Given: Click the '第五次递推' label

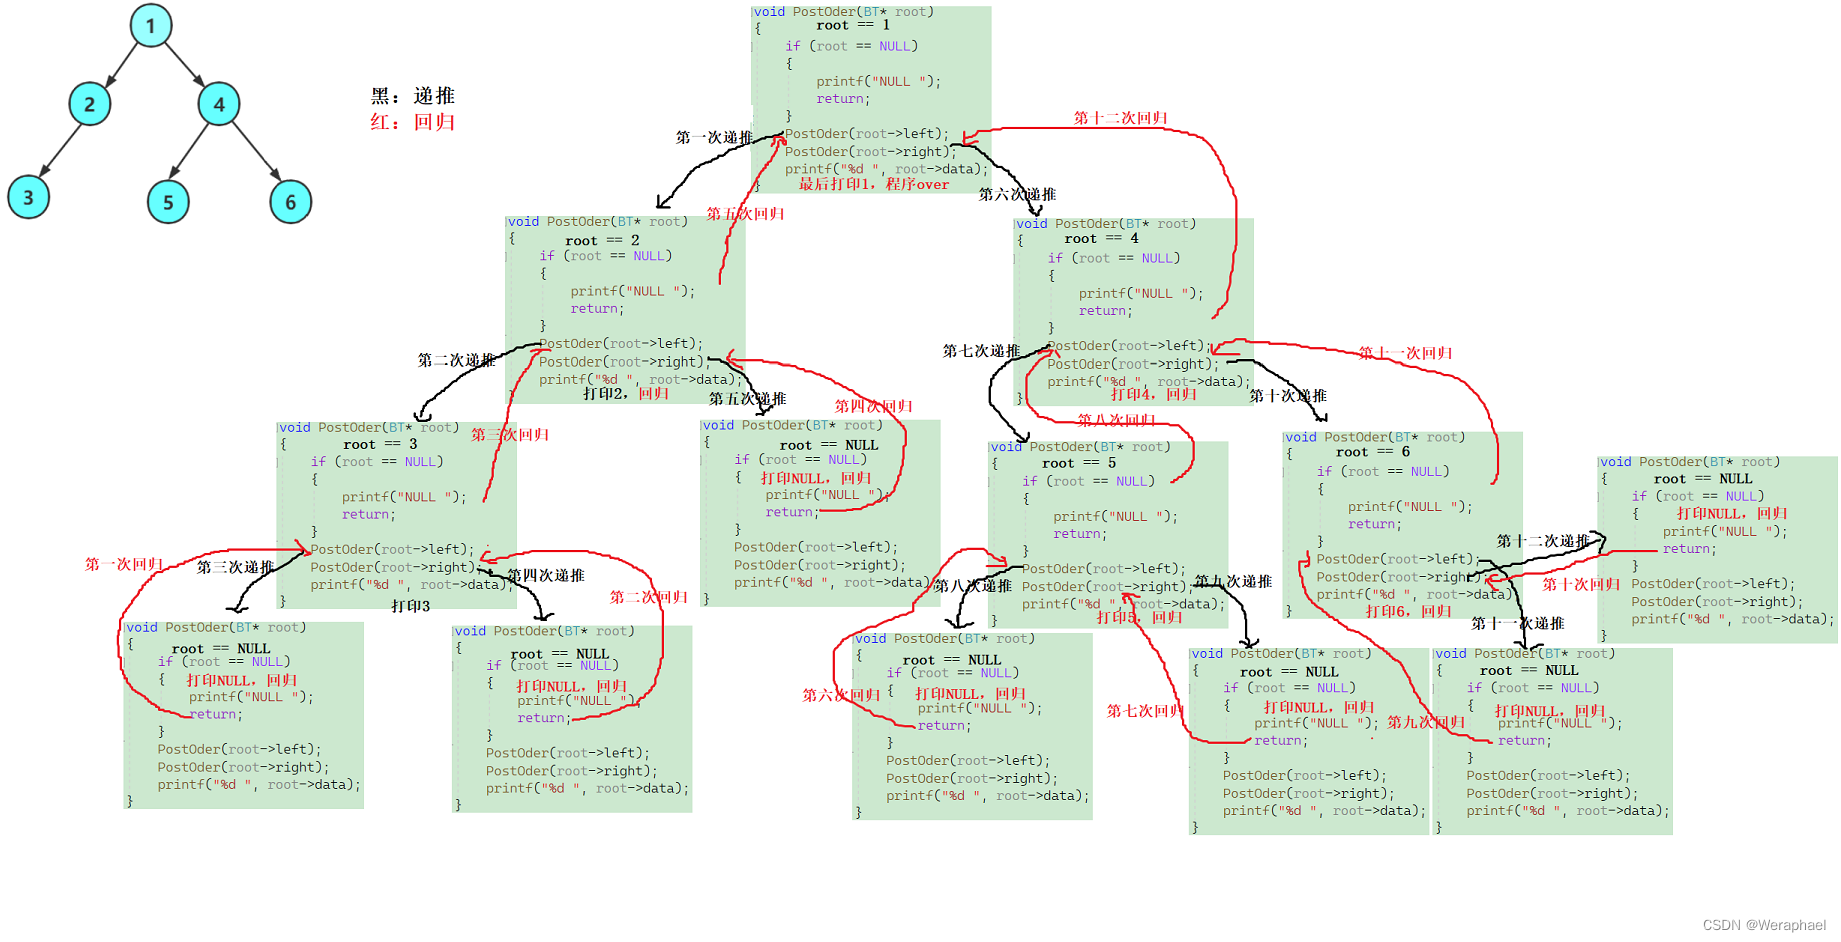Looking at the screenshot, I should coord(748,398).
